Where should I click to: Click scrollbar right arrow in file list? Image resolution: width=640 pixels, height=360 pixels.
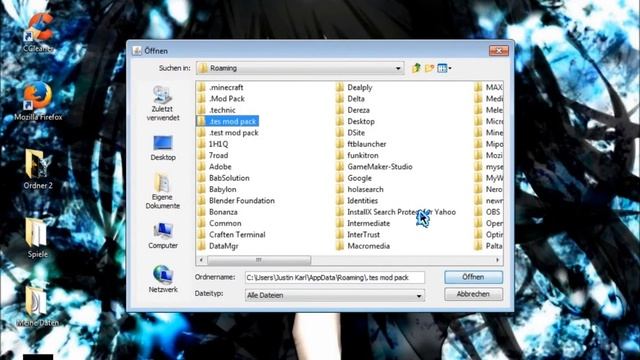click(498, 260)
